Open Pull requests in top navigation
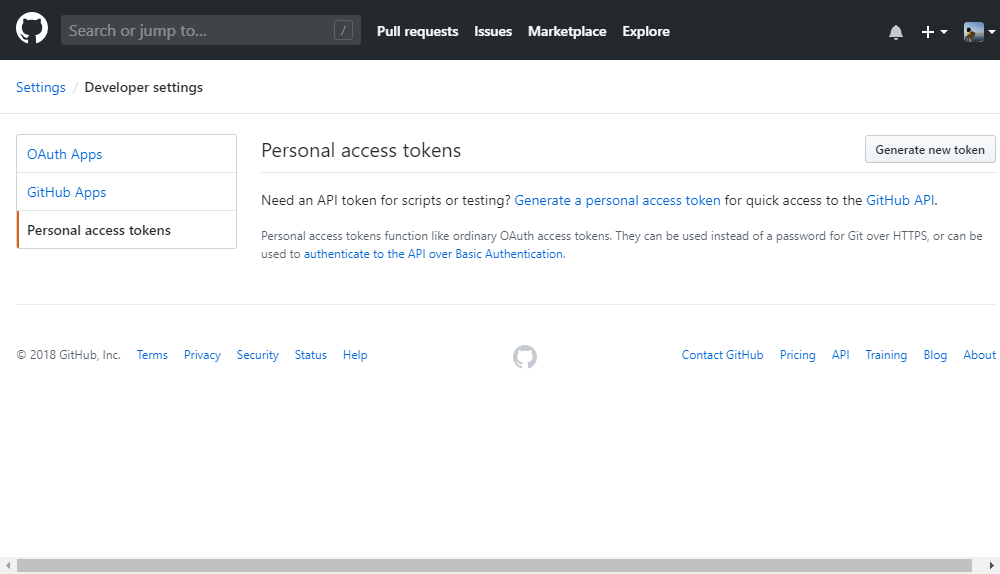Image resolution: width=1000 pixels, height=574 pixels. click(417, 31)
